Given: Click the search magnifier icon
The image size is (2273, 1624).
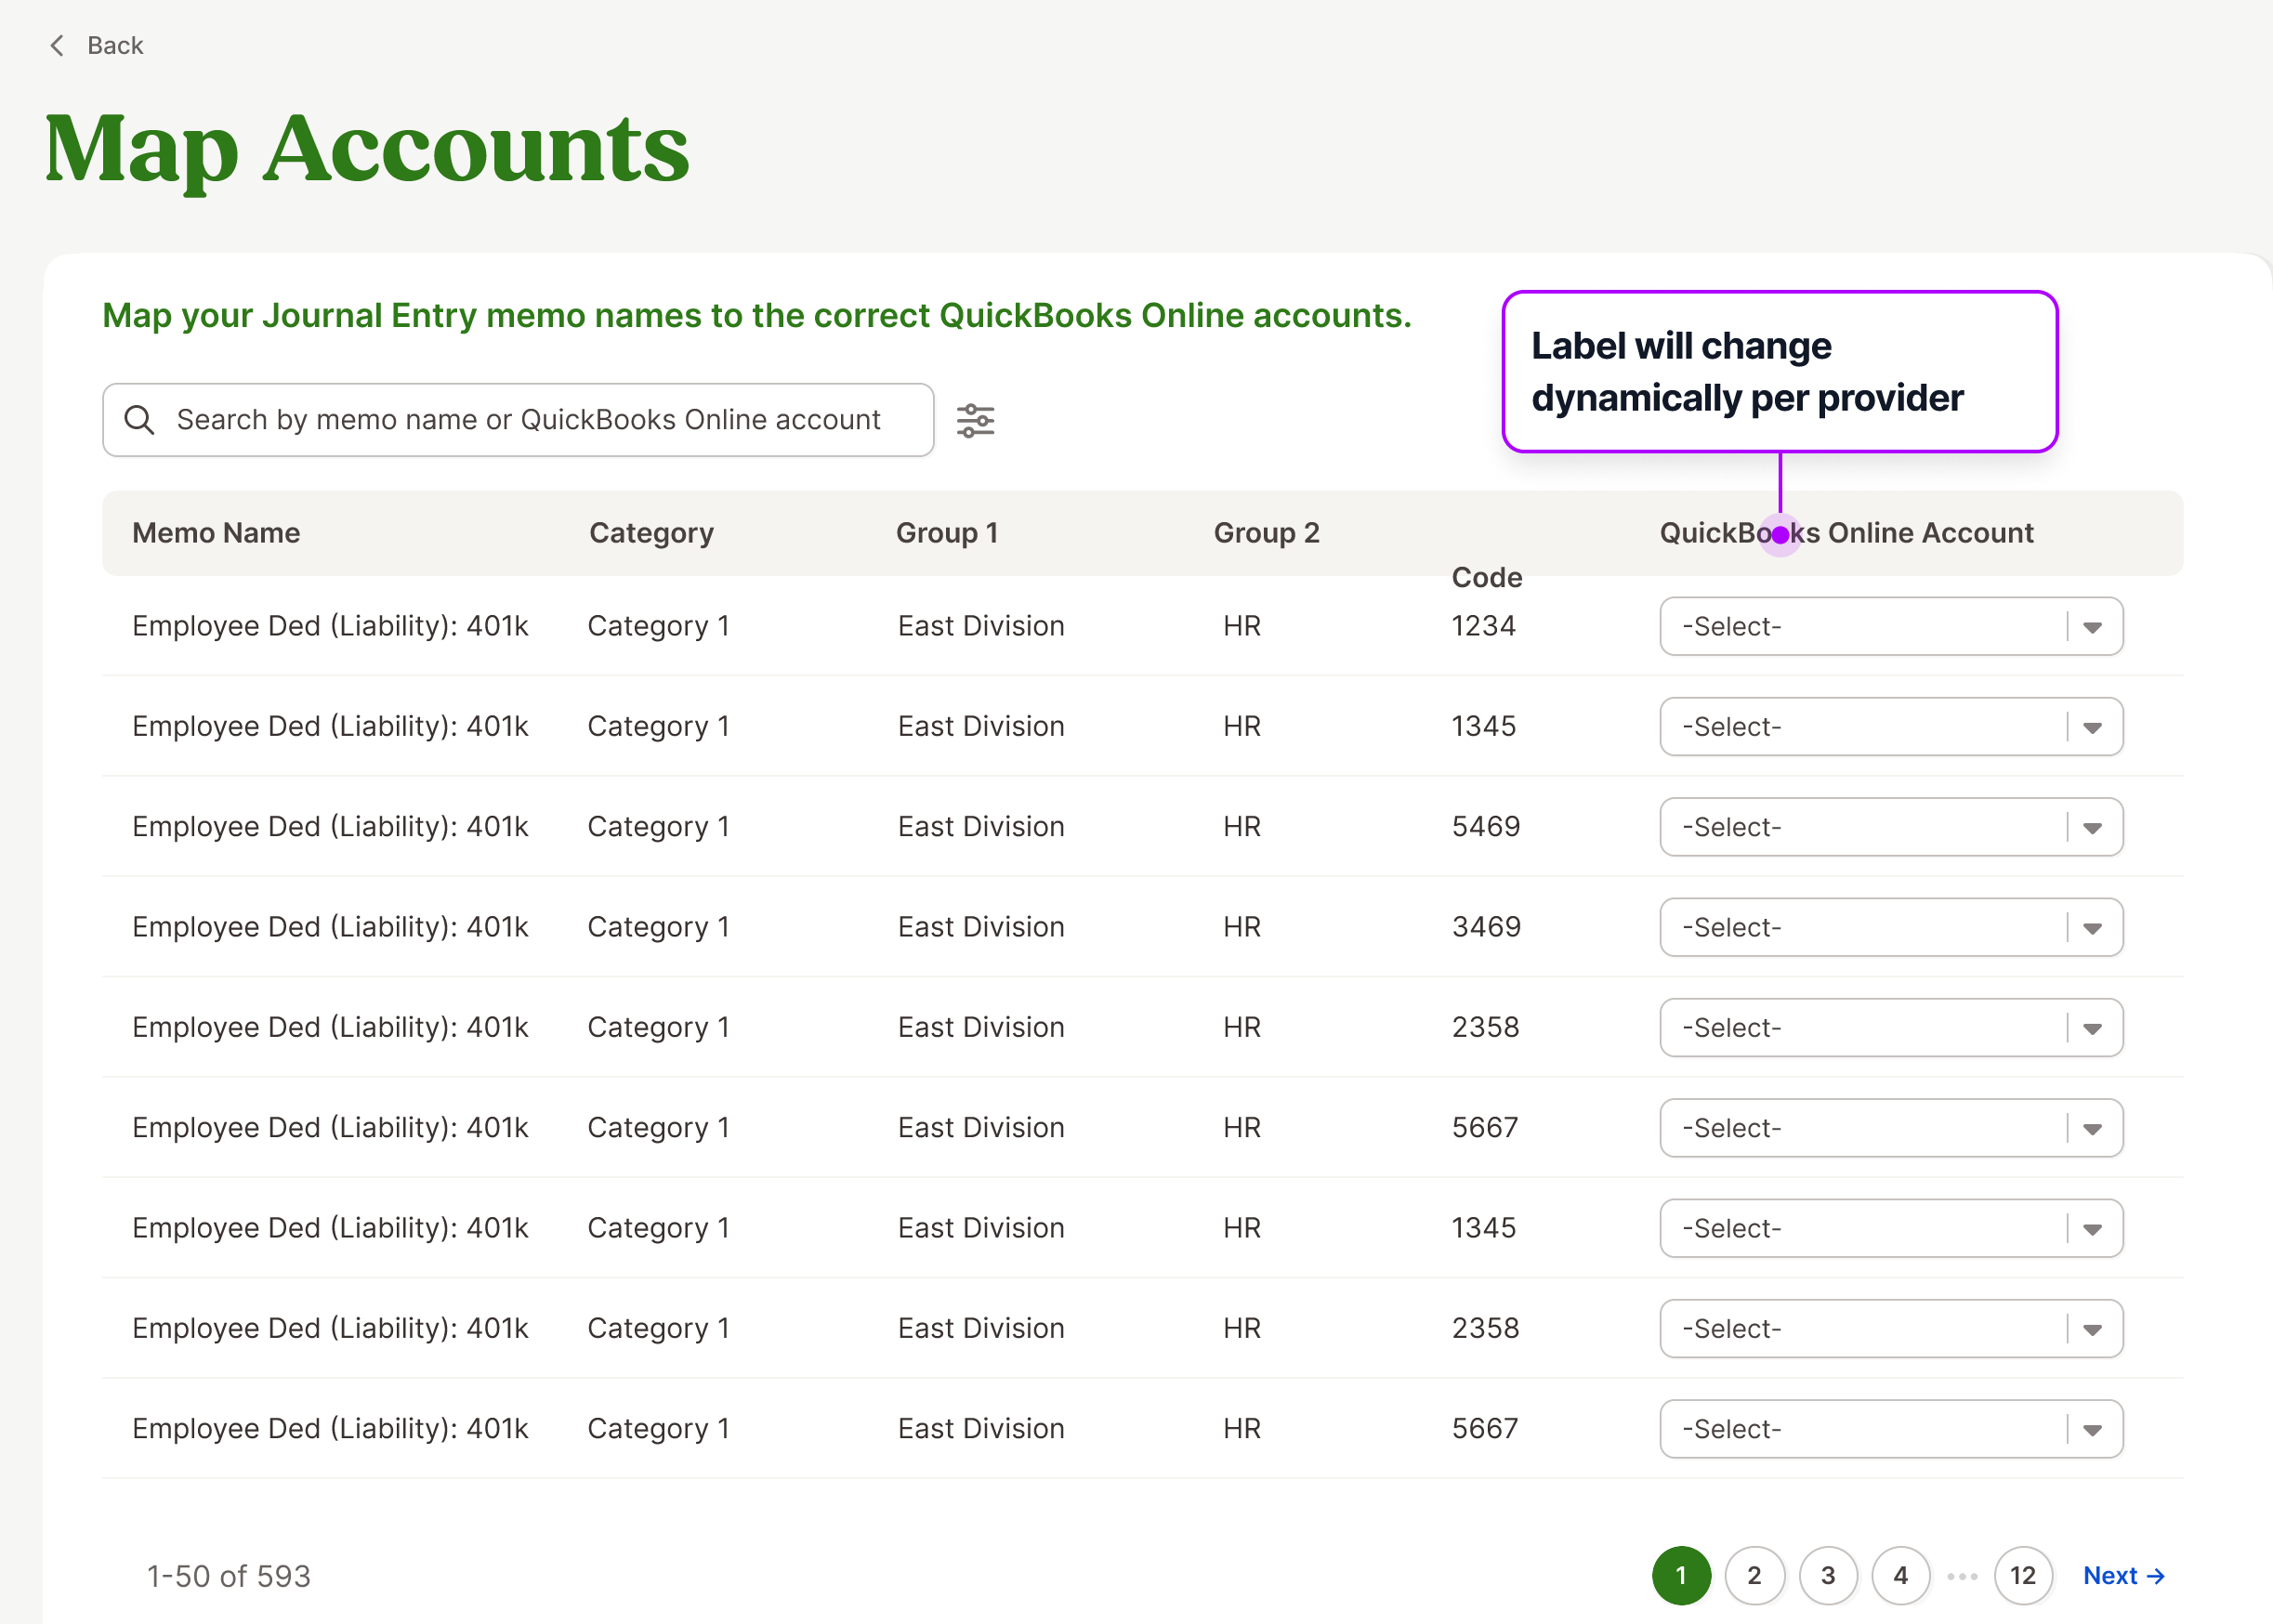Looking at the screenshot, I should coord(139,419).
